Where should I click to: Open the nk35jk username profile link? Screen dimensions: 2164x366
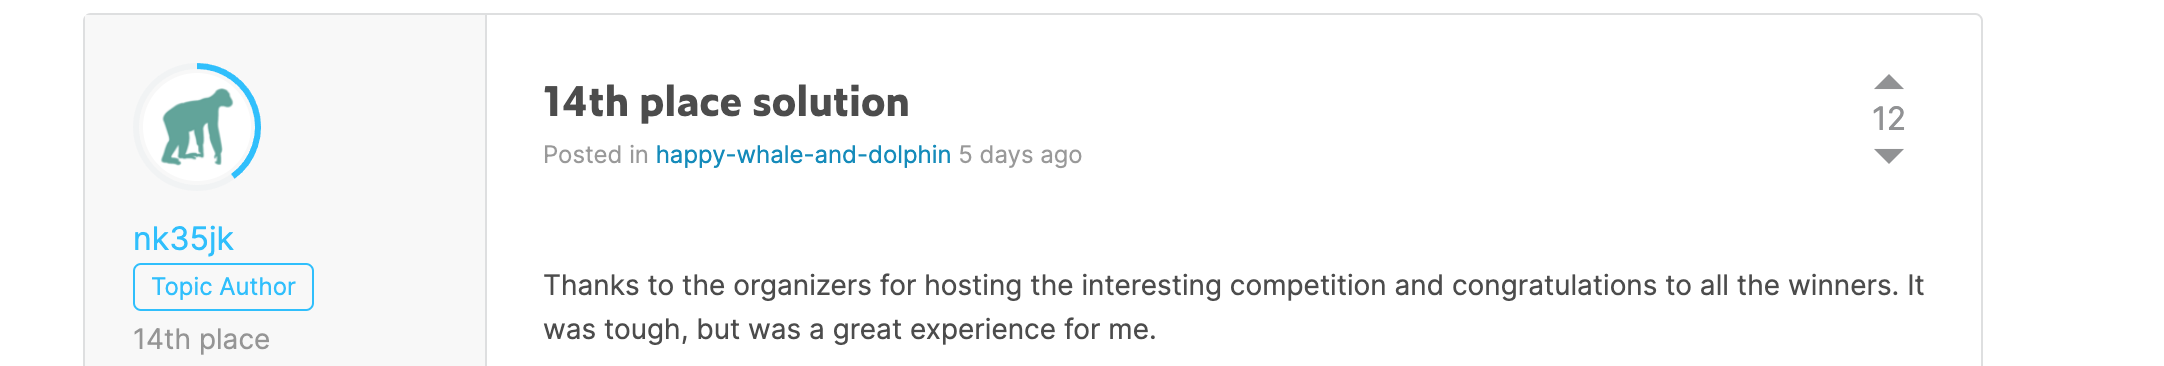coord(183,239)
